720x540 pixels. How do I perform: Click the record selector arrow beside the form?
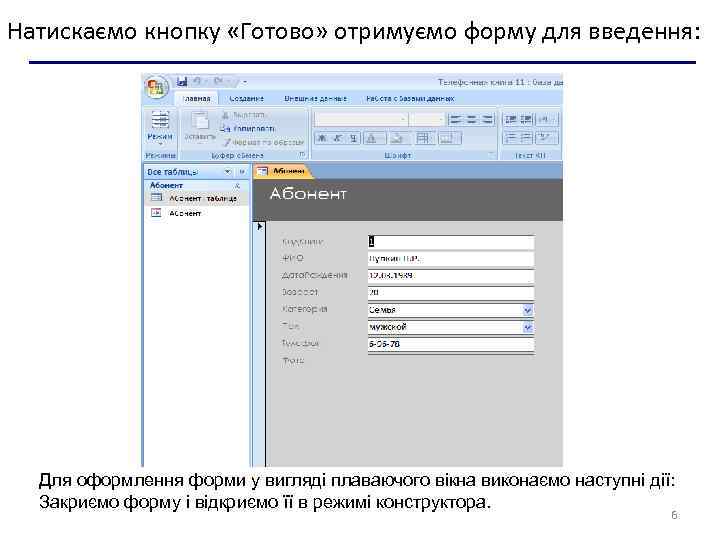point(259,226)
